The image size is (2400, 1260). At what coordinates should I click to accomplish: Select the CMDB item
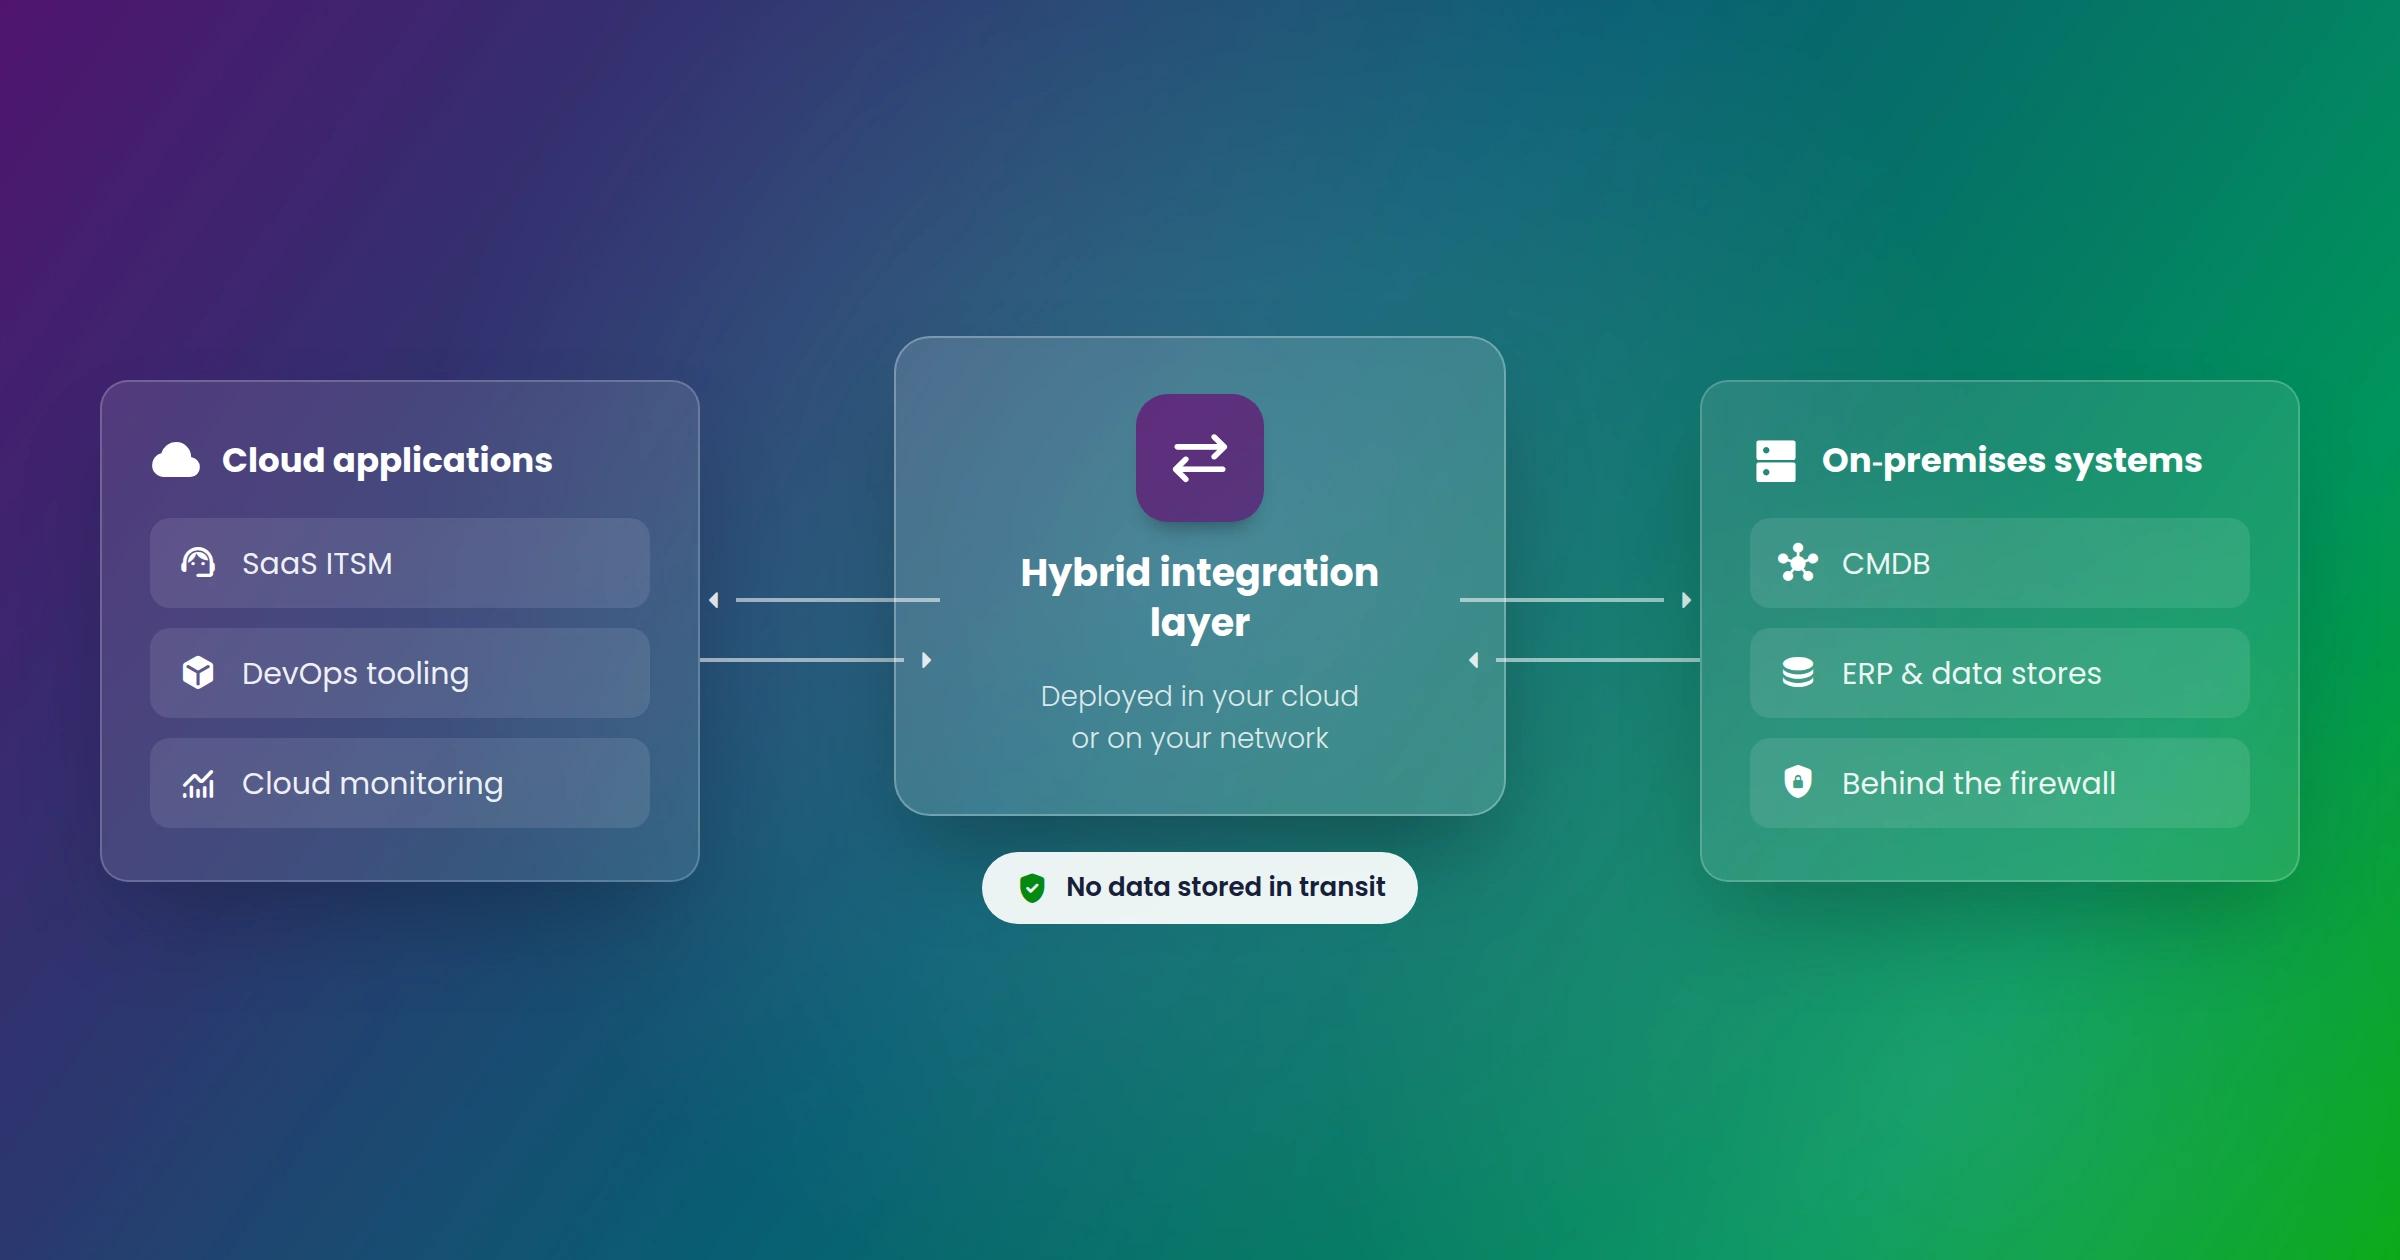[2000, 563]
